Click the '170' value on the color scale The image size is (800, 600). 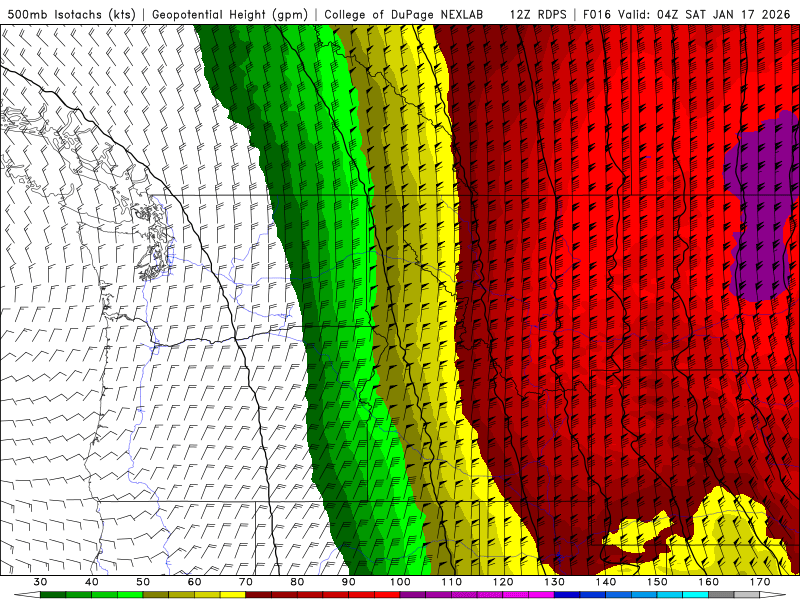coord(760,582)
